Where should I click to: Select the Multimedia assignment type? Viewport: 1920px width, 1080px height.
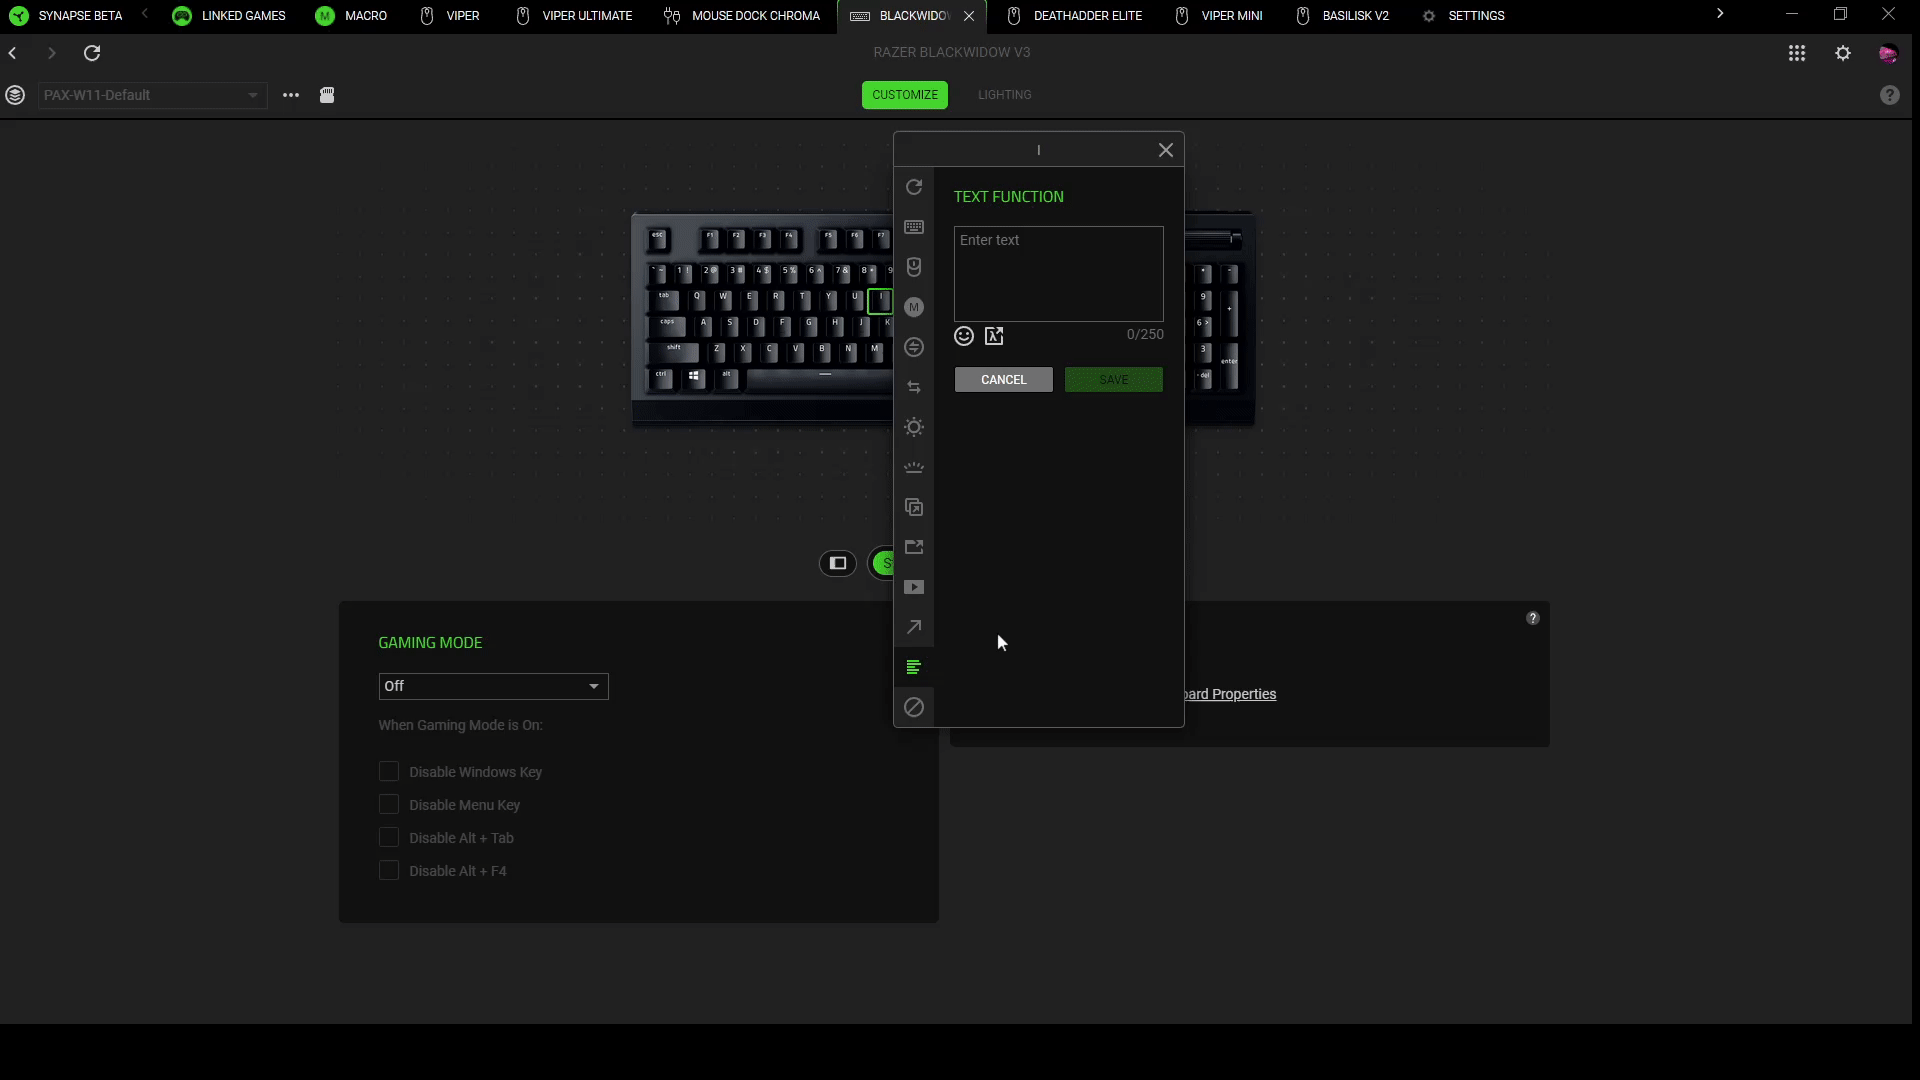click(x=914, y=587)
